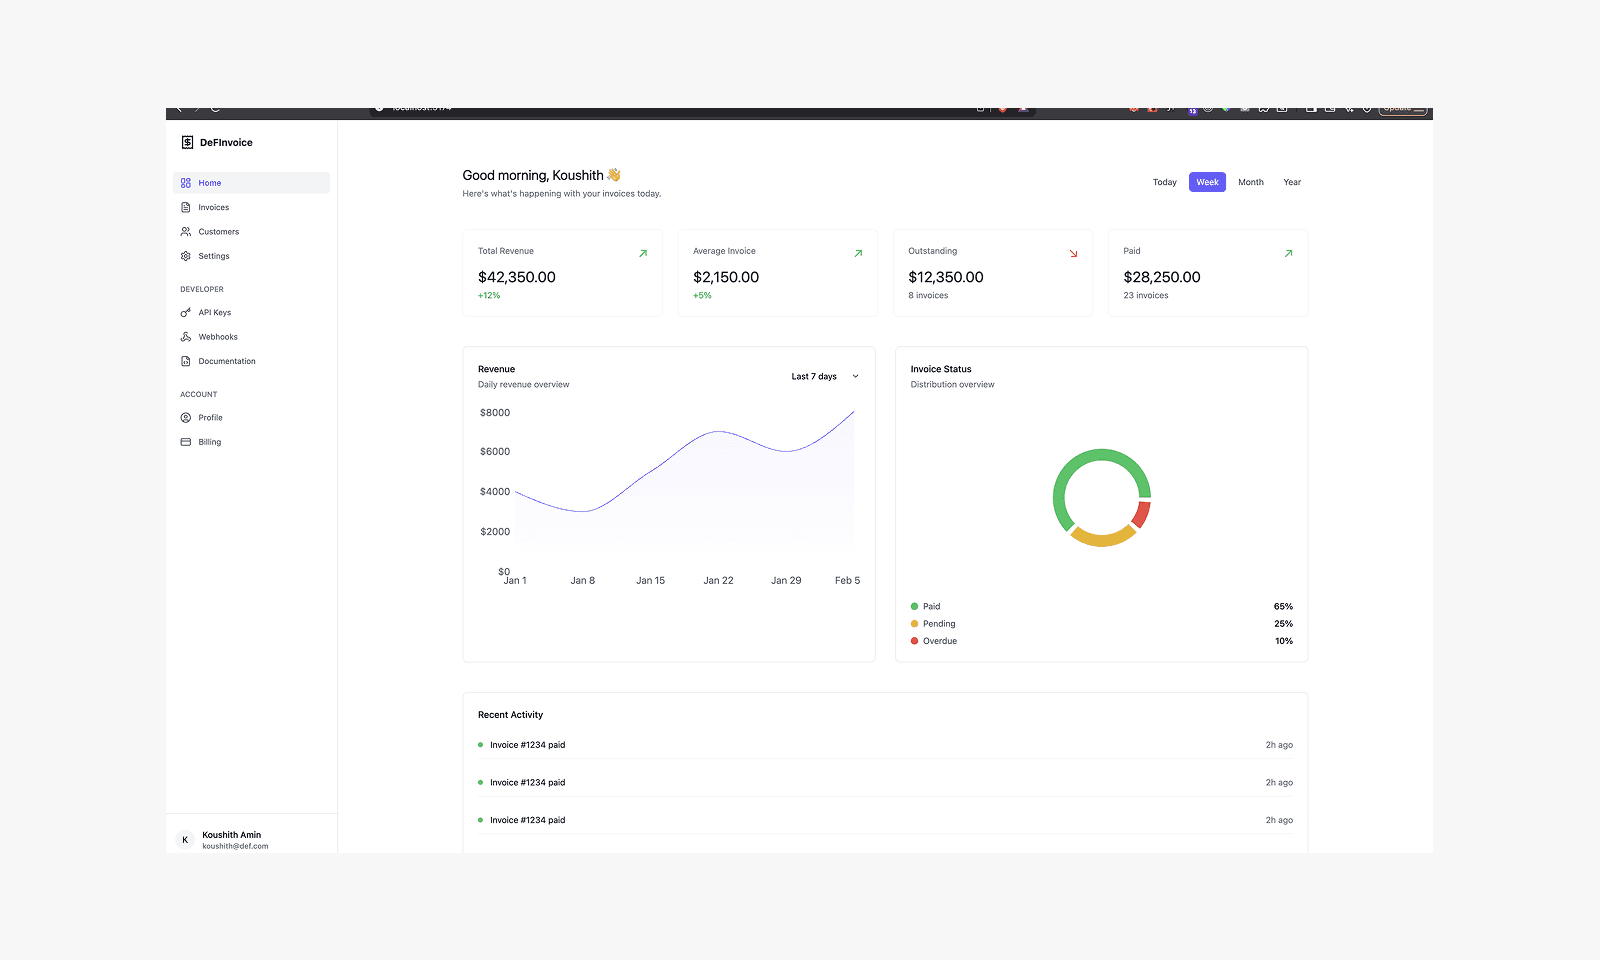
Task: Click the DeFInvoice logo
Action: pos(219,142)
